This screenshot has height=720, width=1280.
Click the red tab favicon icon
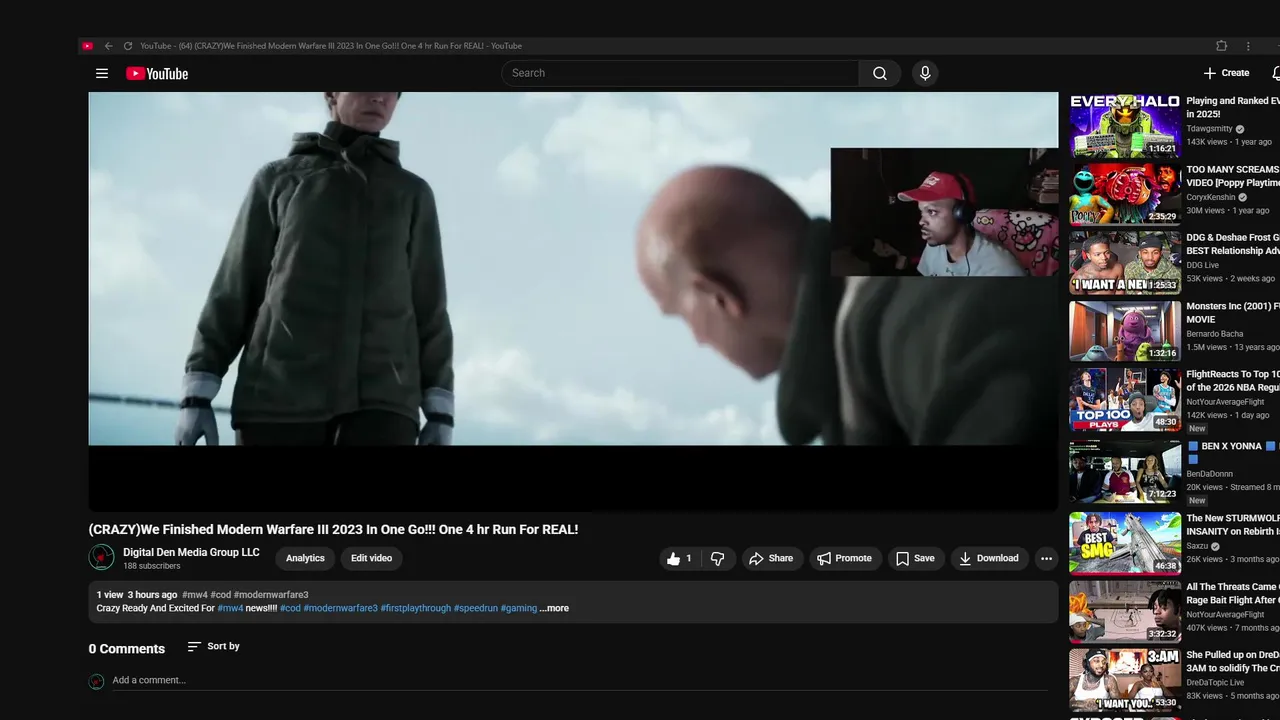pyautogui.click(x=88, y=46)
